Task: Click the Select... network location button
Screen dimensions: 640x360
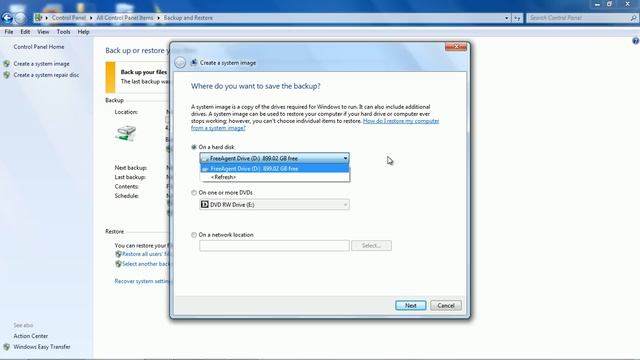Action: (371, 245)
